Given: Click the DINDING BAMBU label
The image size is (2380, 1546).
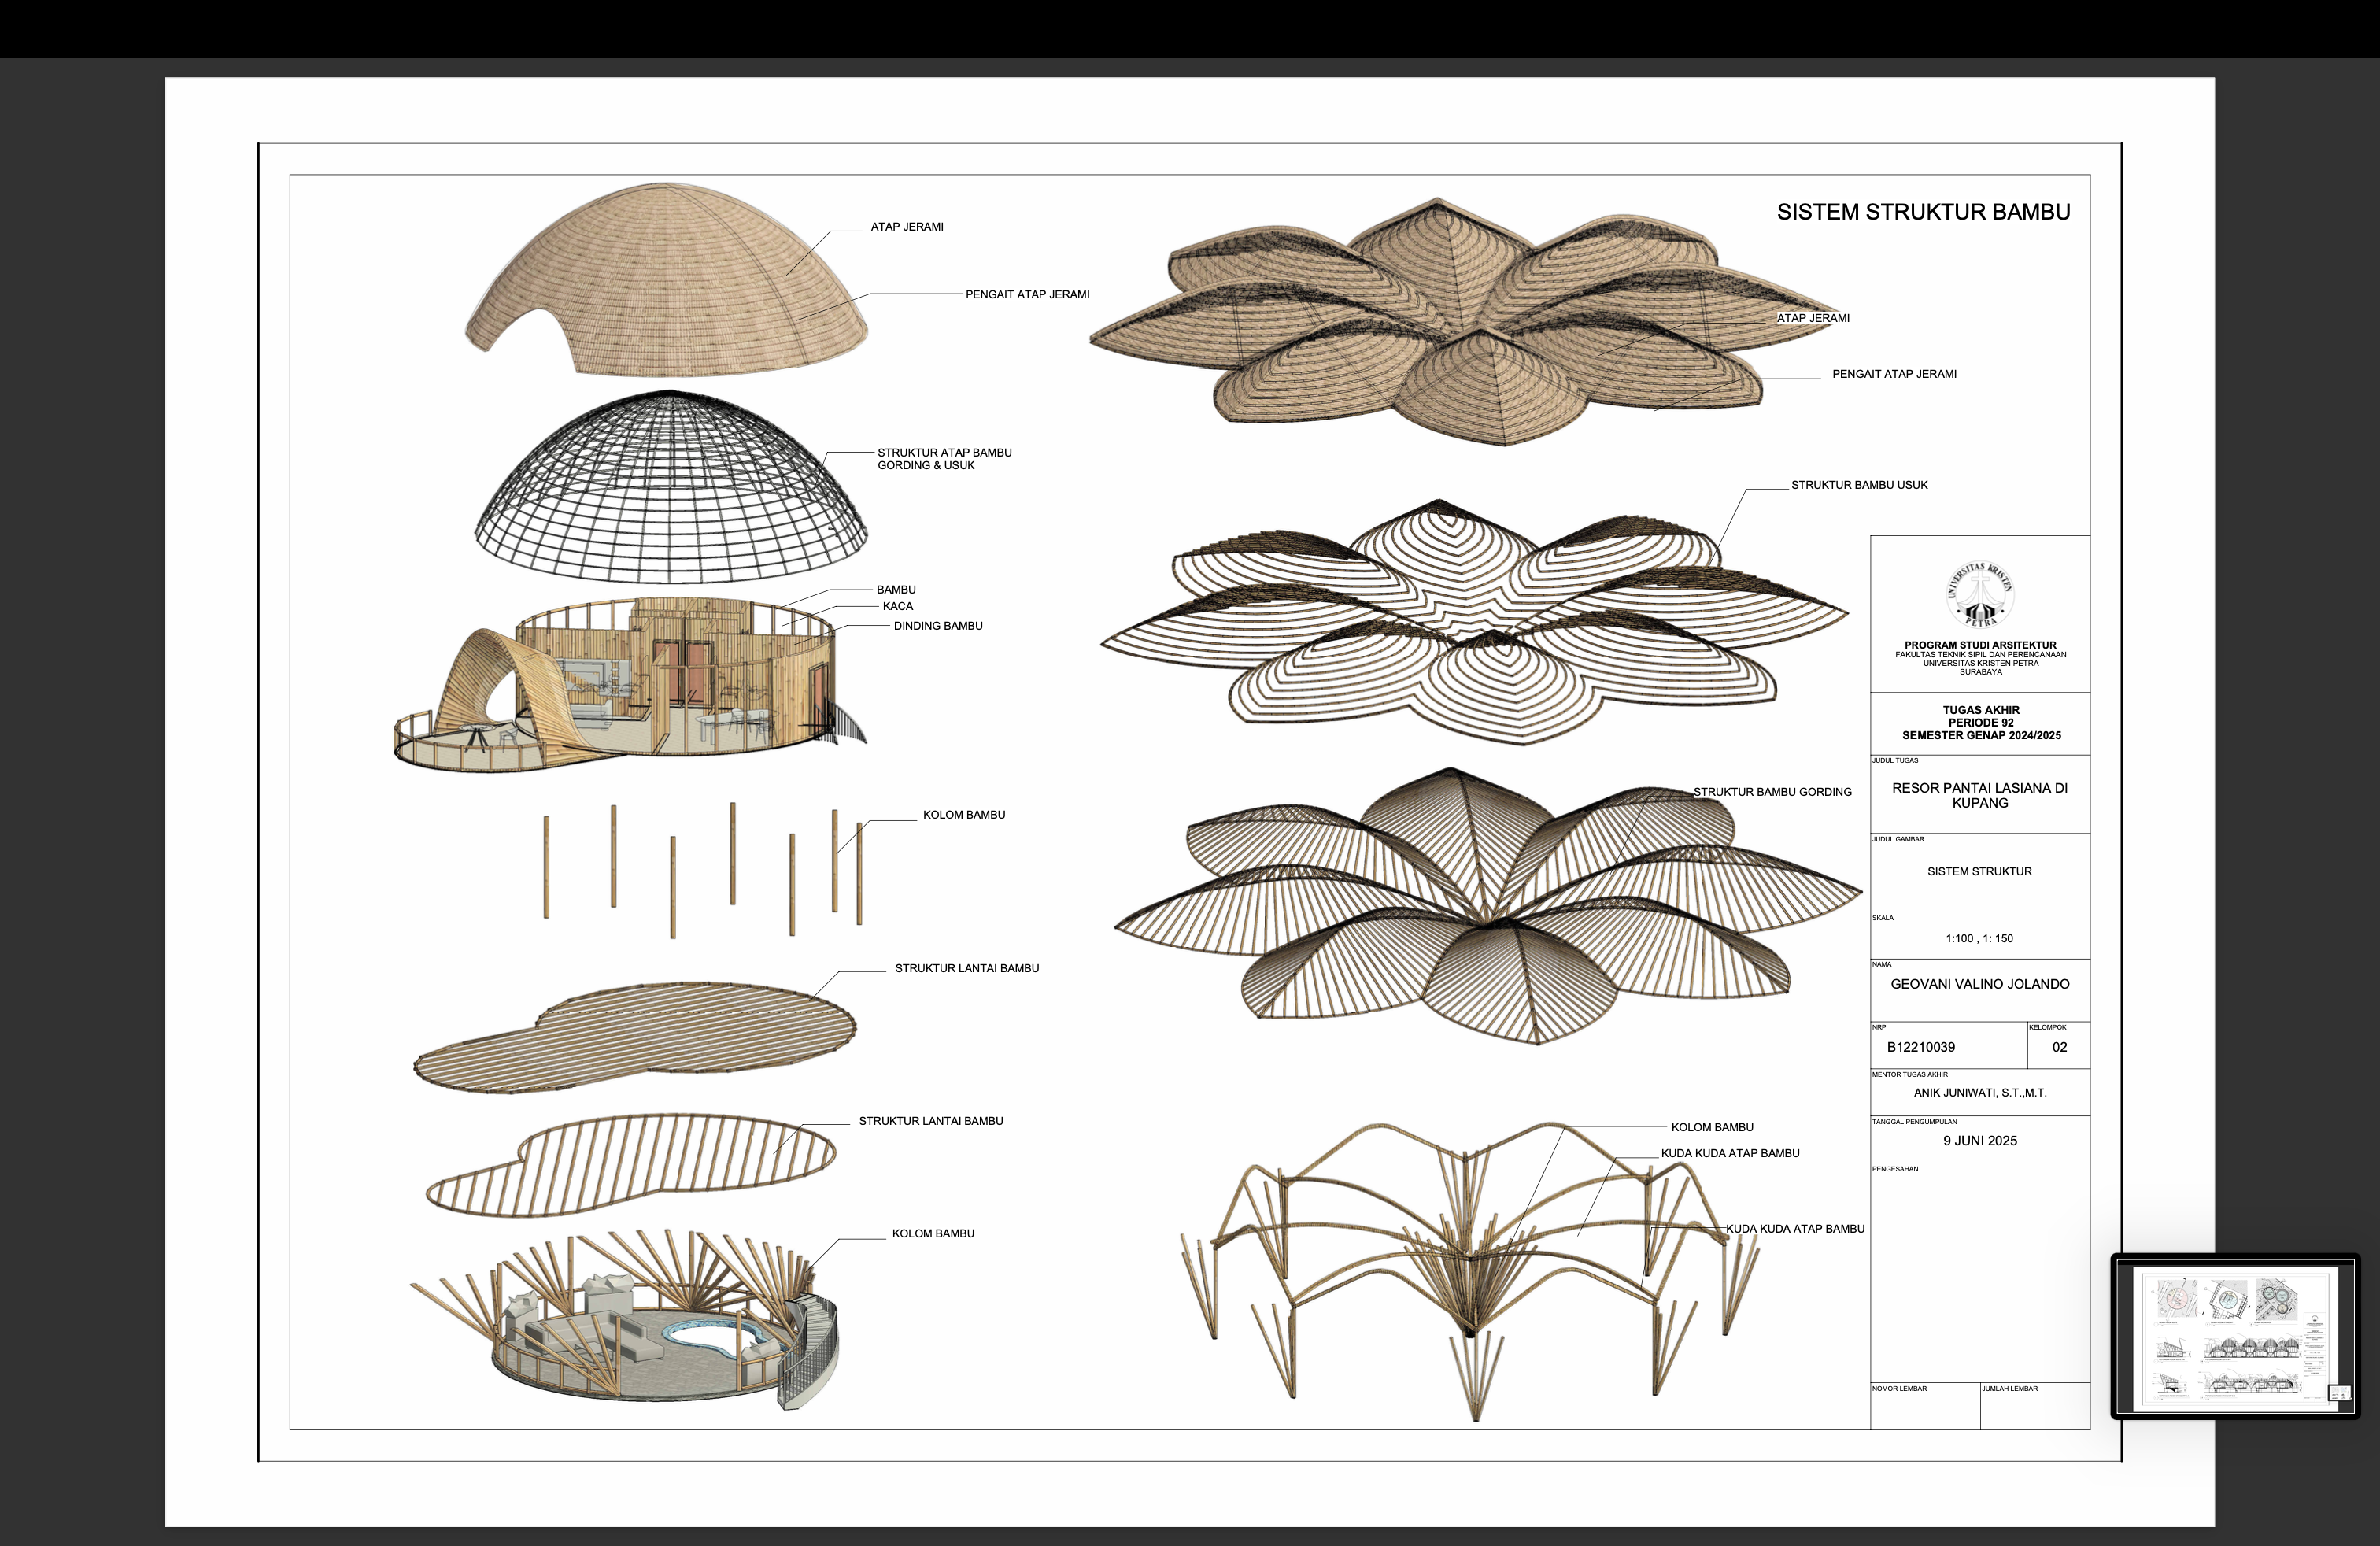Looking at the screenshot, I should click(937, 626).
